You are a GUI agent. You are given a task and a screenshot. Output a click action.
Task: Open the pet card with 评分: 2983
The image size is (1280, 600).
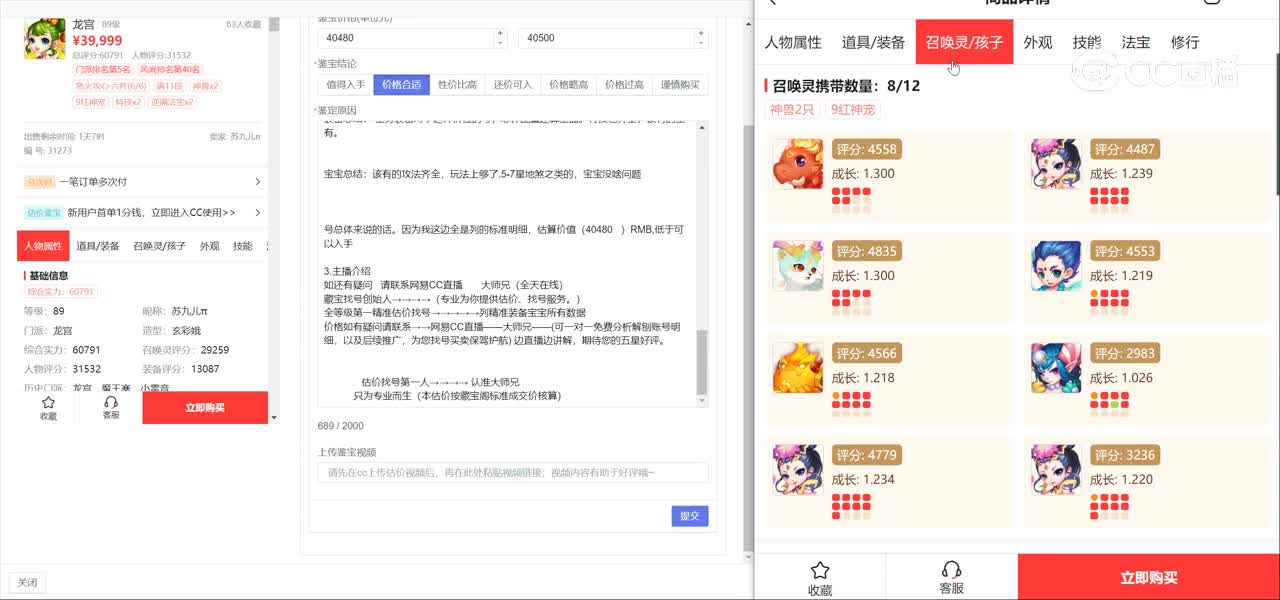[x=1148, y=380]
